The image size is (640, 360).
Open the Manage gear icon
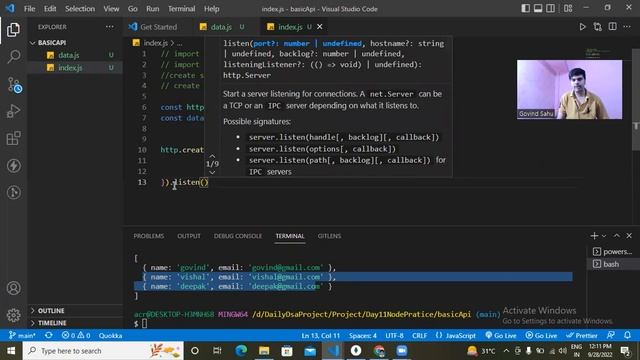[x=13, y=315]
